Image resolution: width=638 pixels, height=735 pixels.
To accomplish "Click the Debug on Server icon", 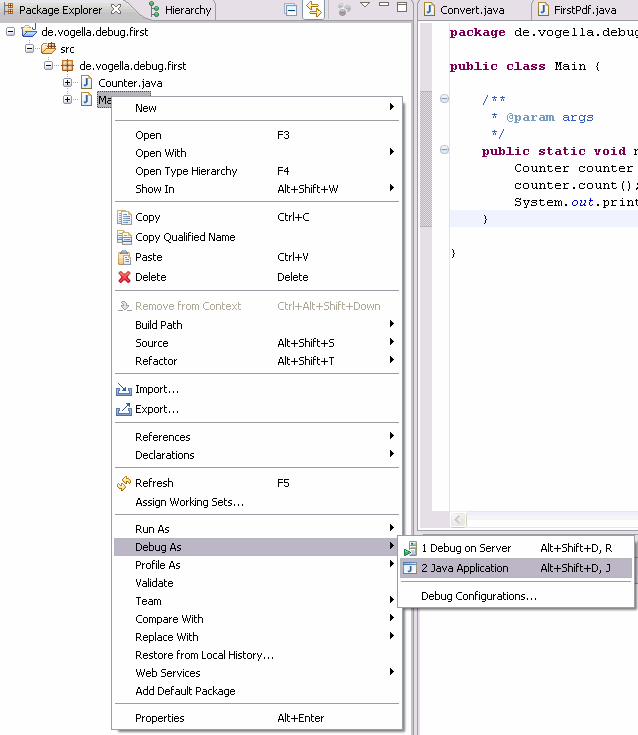I will click(x=410, y=548).
